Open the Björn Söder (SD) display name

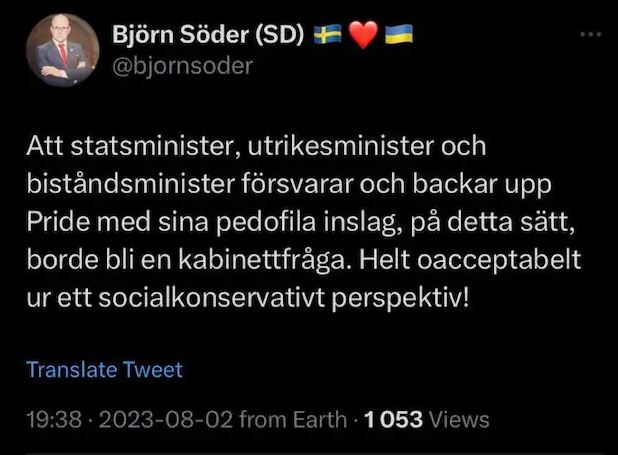point(207,36)
